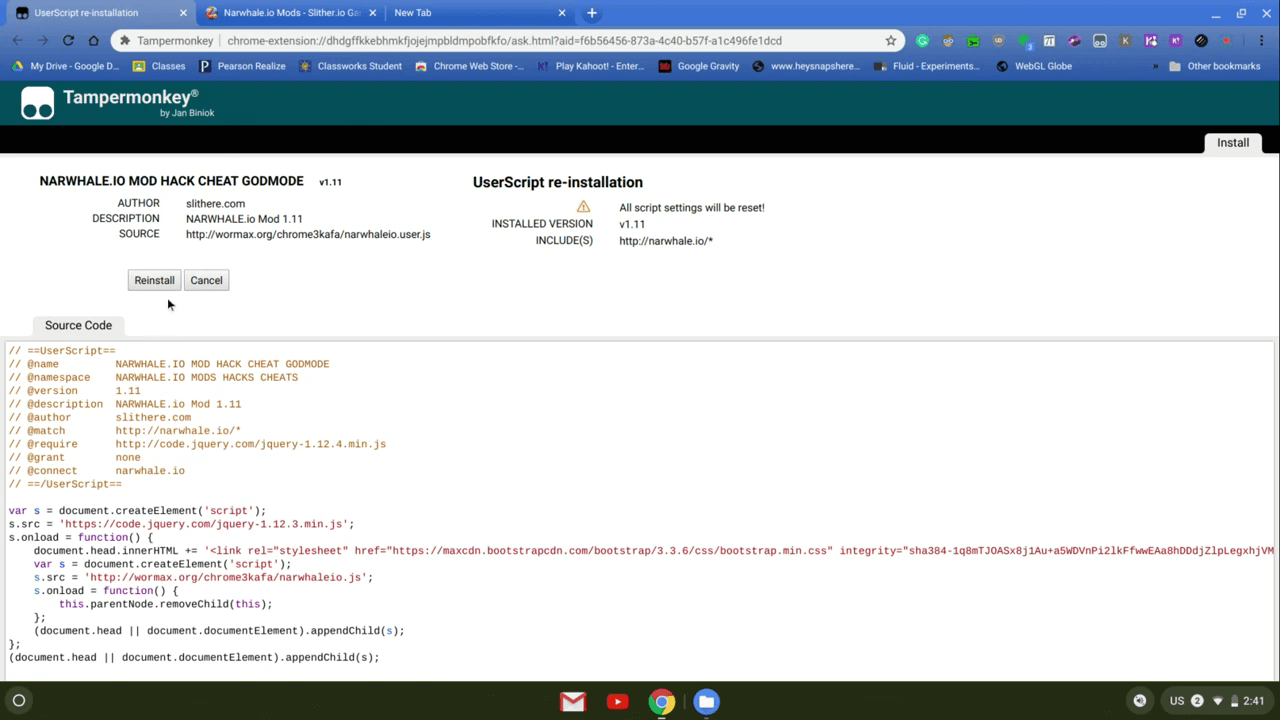The width and height of the screenshot is (1280, 720).
Task: Go back one page
Action: [17, 41]
